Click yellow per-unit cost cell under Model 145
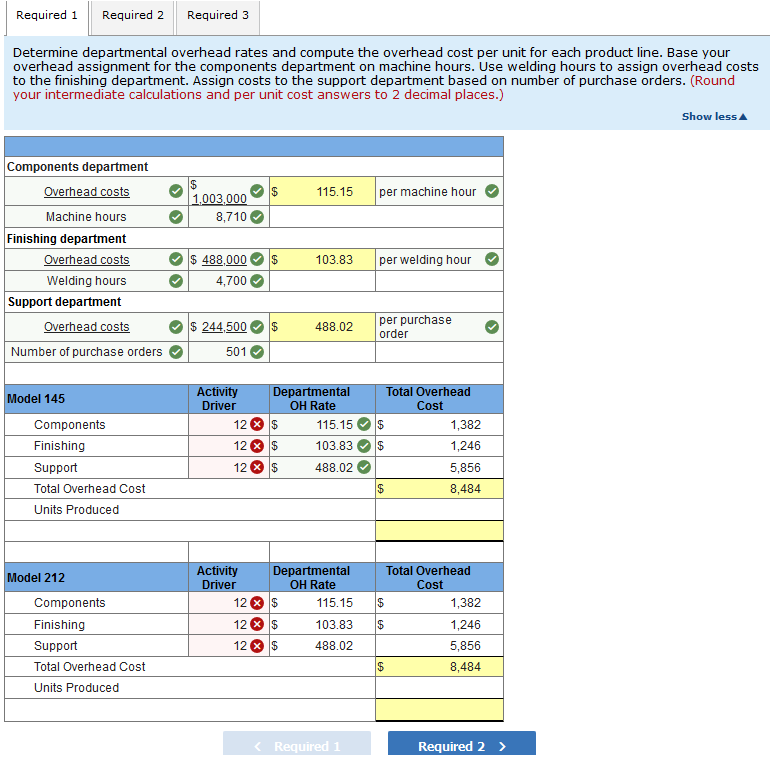The width and height of the screenshot is (771, 757). click(439, 531)
